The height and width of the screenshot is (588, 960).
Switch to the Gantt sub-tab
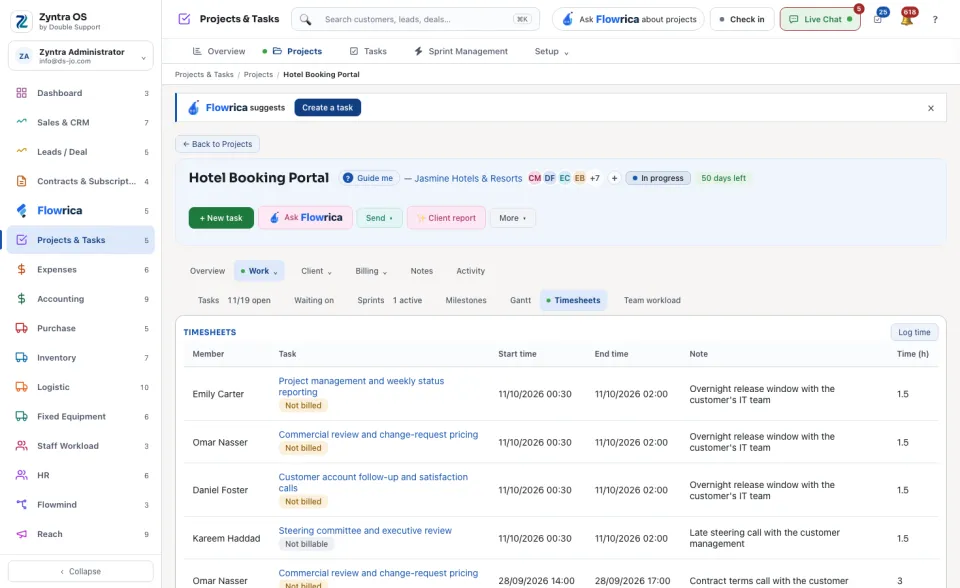pyautogui.click(x=520, y=300)
